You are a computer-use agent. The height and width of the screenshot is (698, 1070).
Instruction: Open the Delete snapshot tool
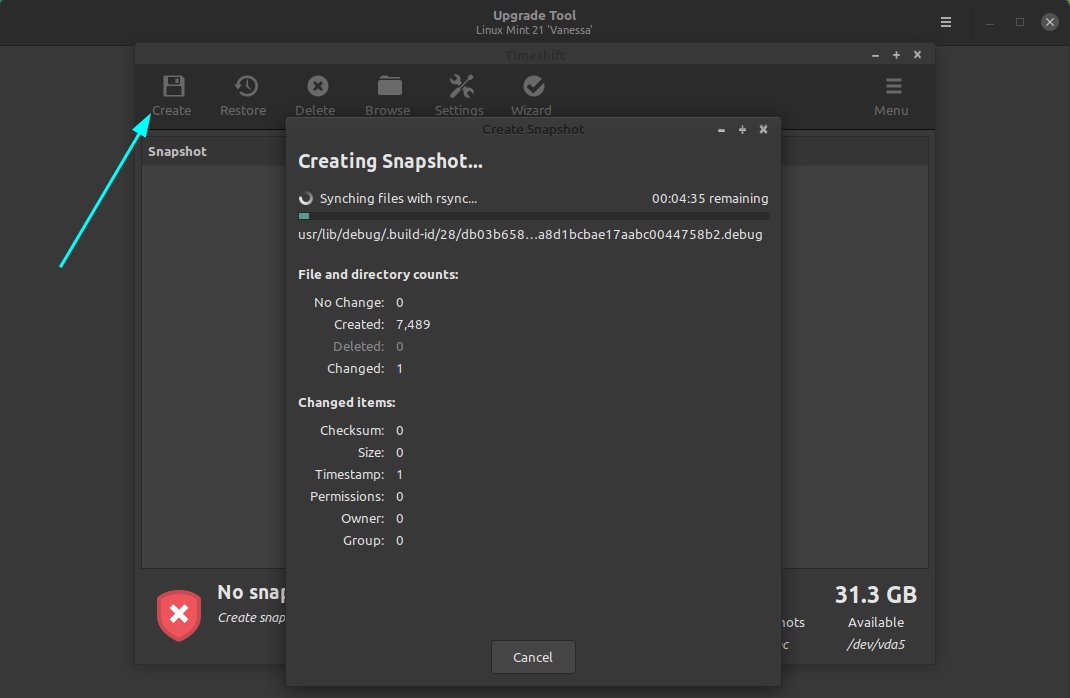[x=316, y=95]
